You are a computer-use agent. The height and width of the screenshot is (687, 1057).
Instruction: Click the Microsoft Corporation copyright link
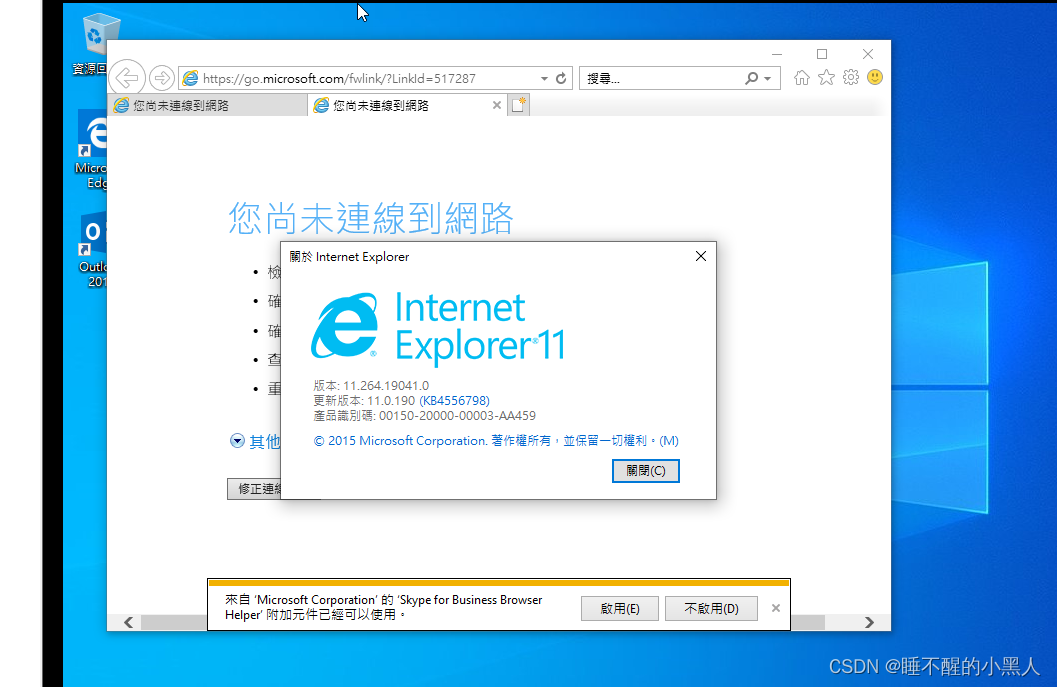point(496,441)
